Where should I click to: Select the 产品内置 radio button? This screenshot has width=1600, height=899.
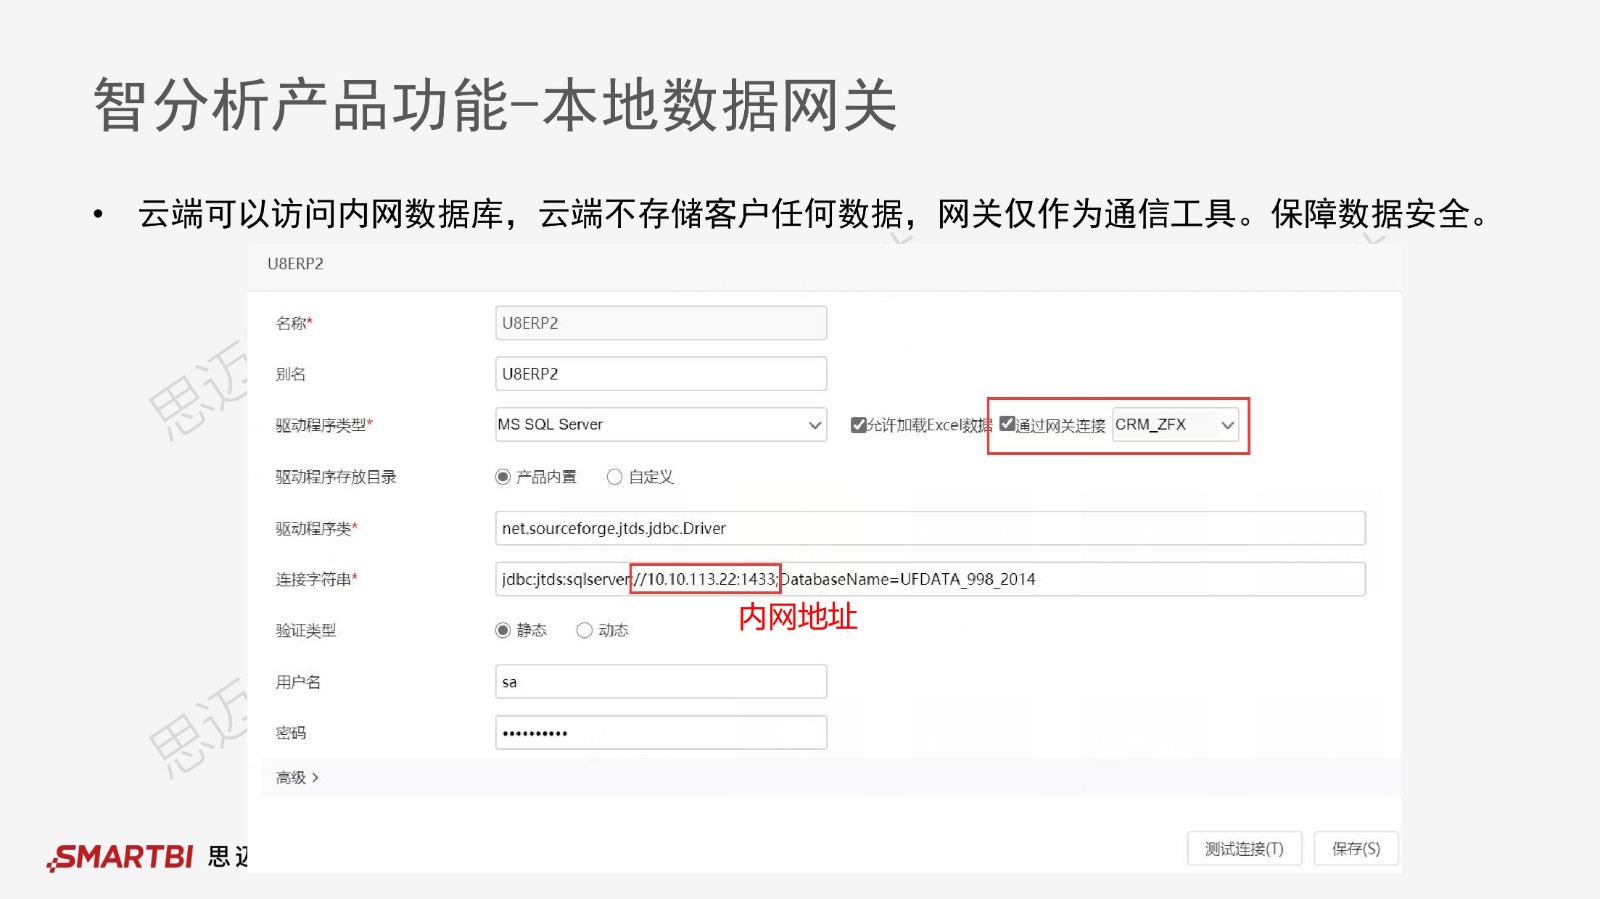pyautogui.click(x=503, y=477)
